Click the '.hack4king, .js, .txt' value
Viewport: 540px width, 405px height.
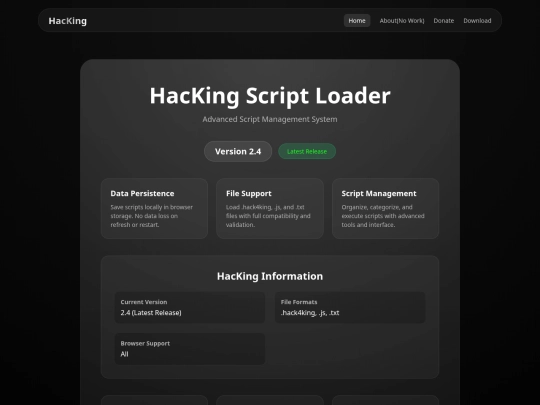tap(310, 313)
